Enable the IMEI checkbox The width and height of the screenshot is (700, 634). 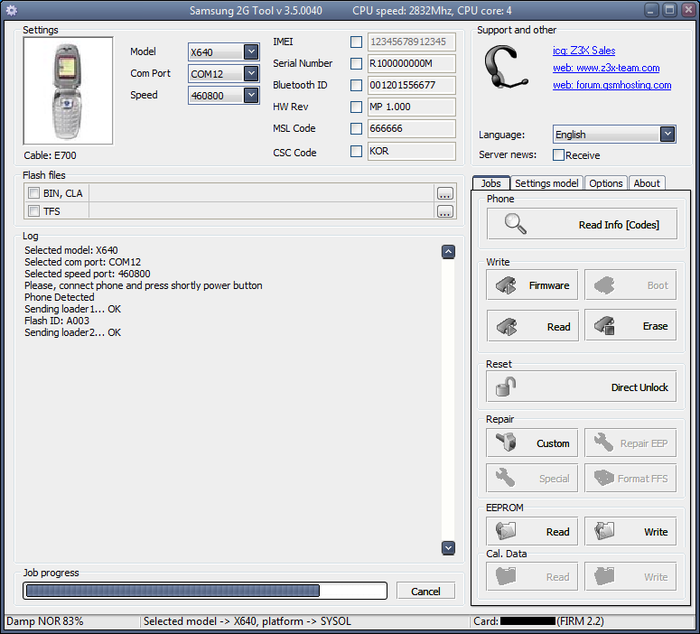click(x=356, y=42)
